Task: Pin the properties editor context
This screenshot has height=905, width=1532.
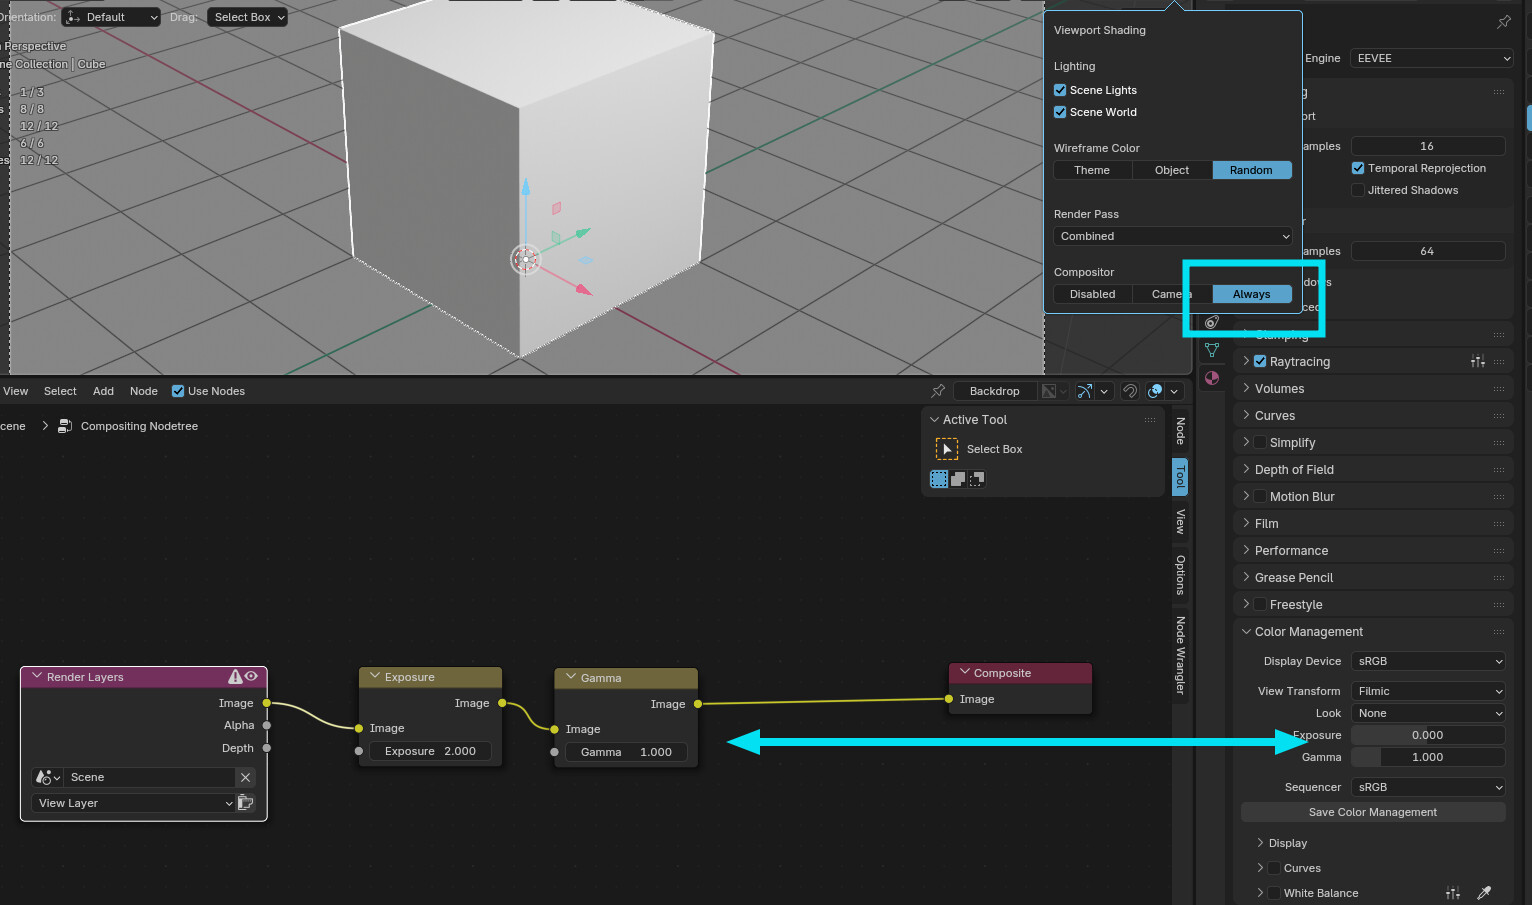Action: tap(1503, 22)
